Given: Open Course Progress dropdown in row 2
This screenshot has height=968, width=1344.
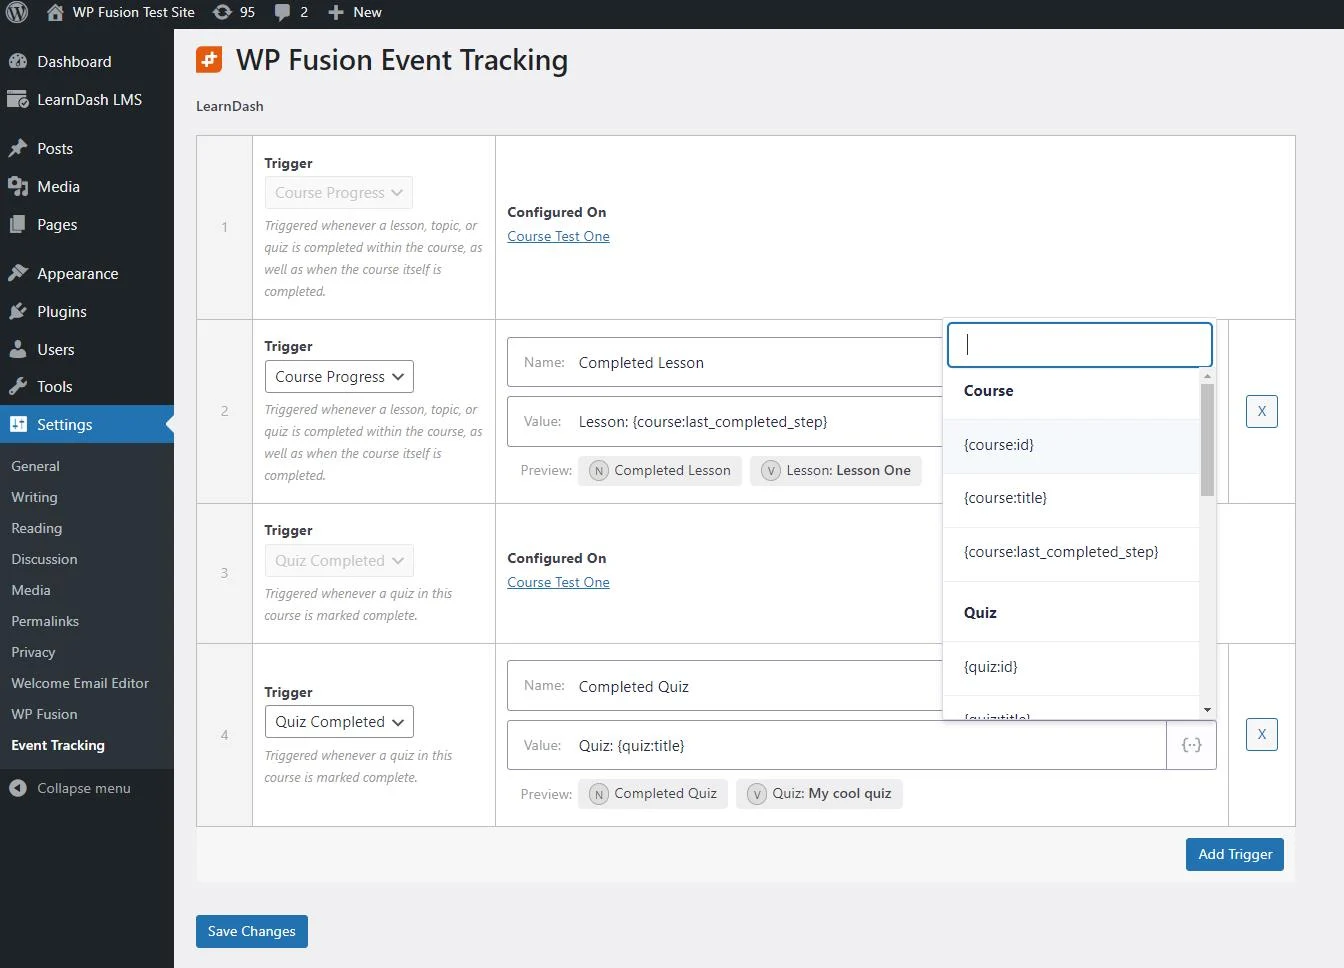Looking at the screenshot, I should (x=339, y=376).
